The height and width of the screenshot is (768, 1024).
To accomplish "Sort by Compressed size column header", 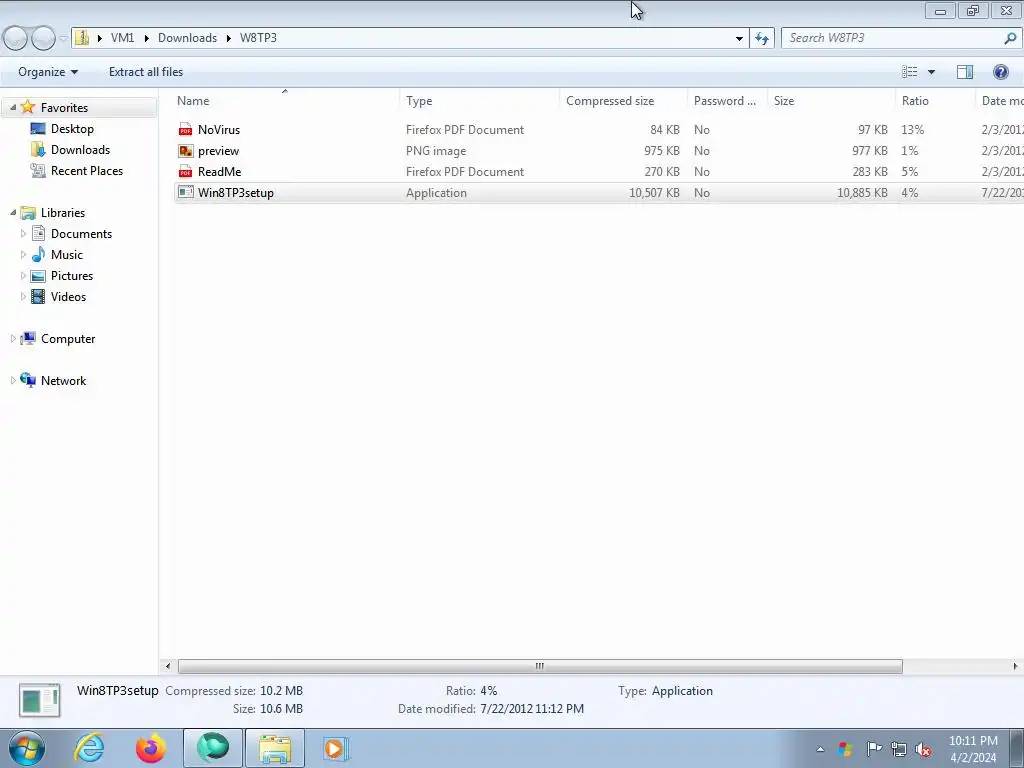I will coord(623,101).
